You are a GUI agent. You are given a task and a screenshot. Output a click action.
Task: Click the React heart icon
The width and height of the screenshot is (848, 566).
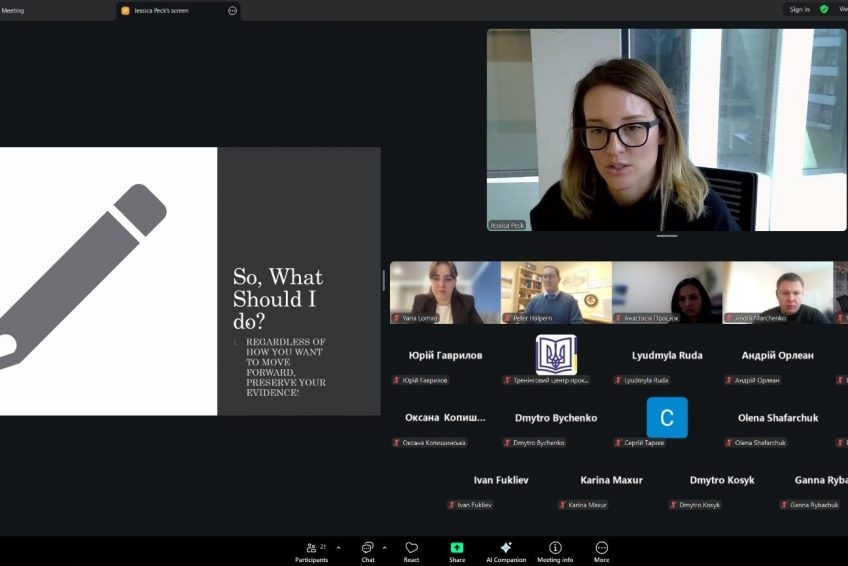point(411,551)
